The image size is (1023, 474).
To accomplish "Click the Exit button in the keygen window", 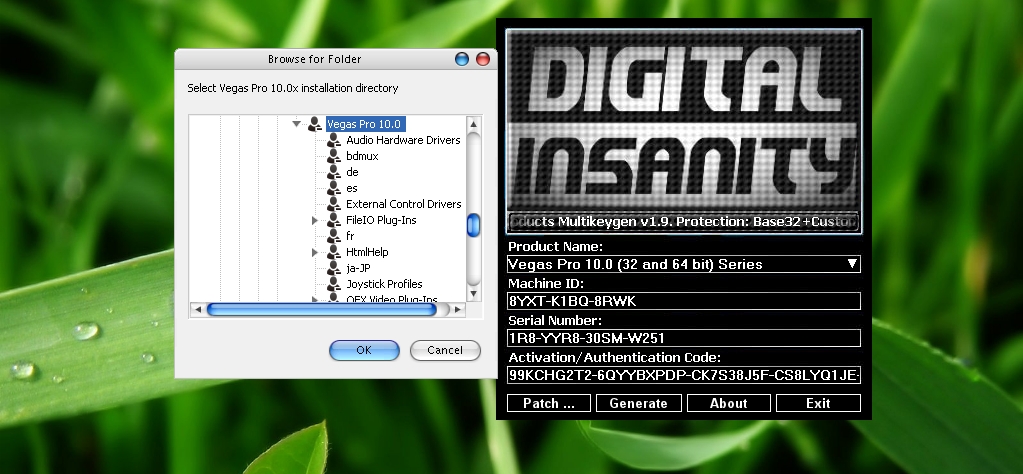I will [x=818, y=403].
